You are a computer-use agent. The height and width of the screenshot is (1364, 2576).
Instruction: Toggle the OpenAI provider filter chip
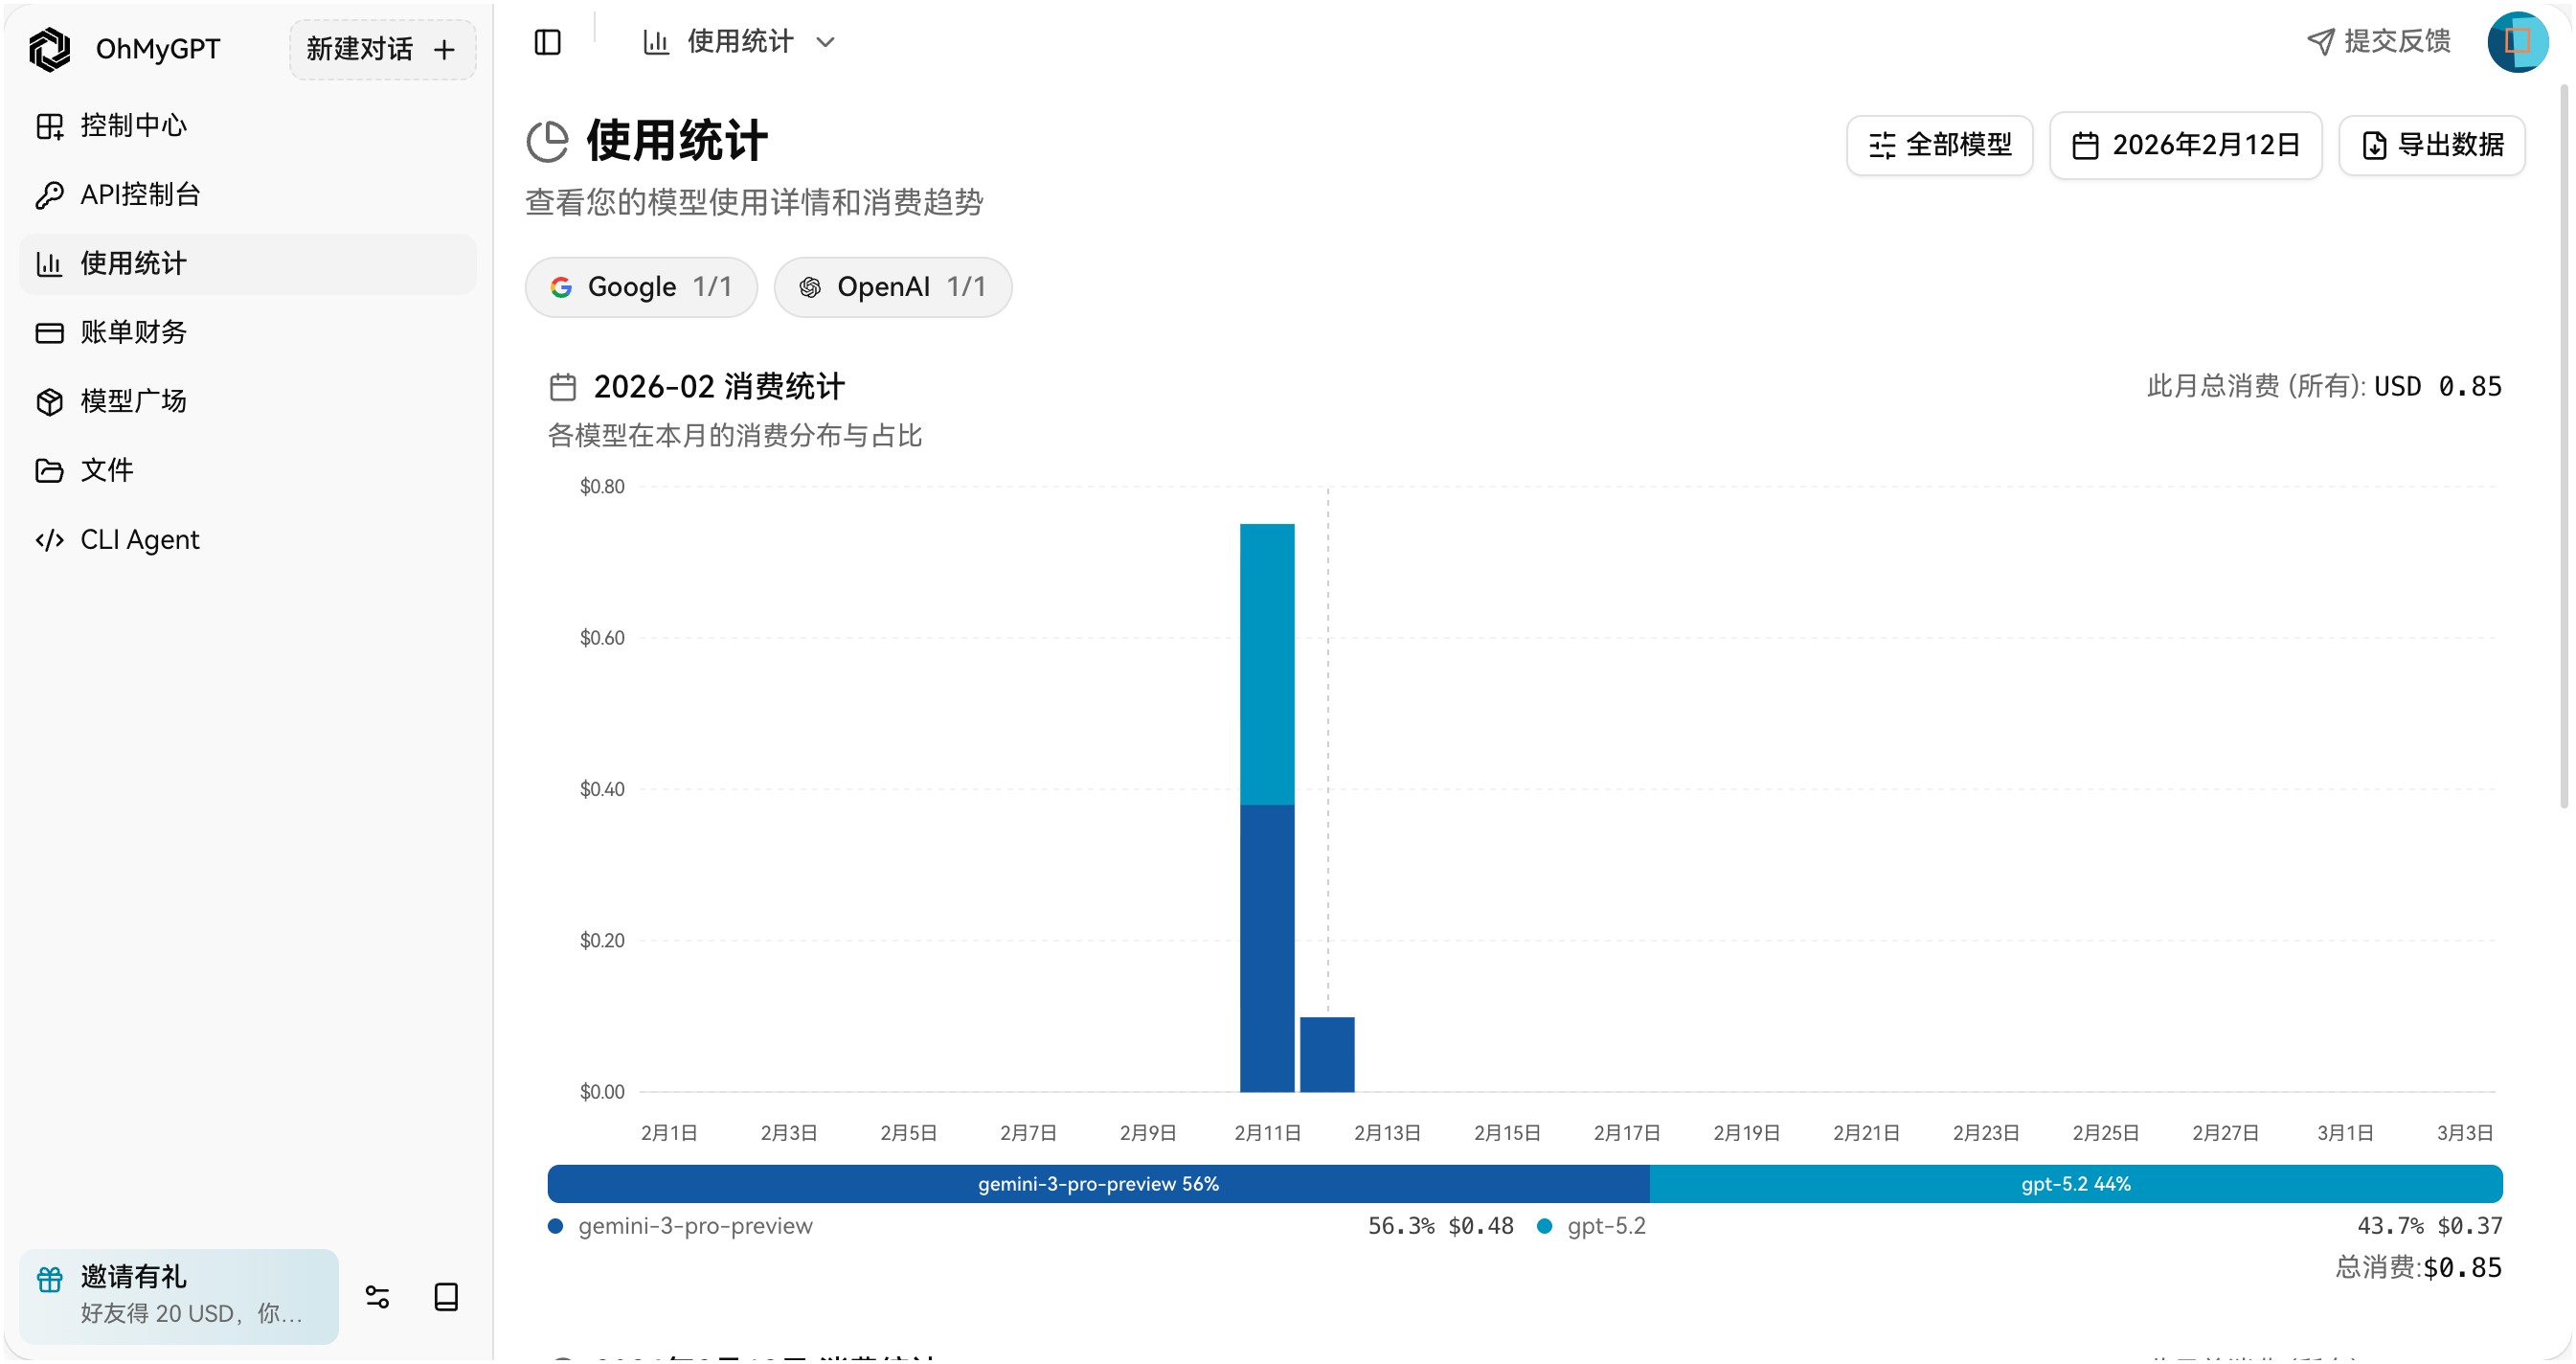pos(892,287)
